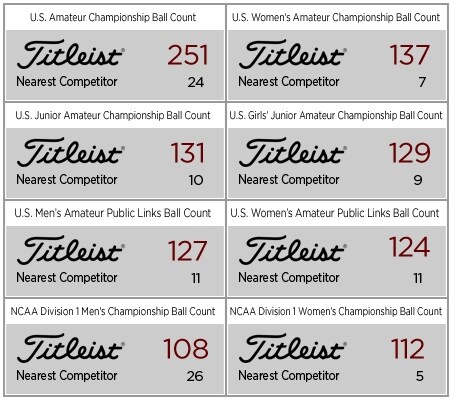Screen dimensions: 454x400
Task: Click Titleist logo in U.S. Amateur Championship panel
Action: tap(71, 54)
